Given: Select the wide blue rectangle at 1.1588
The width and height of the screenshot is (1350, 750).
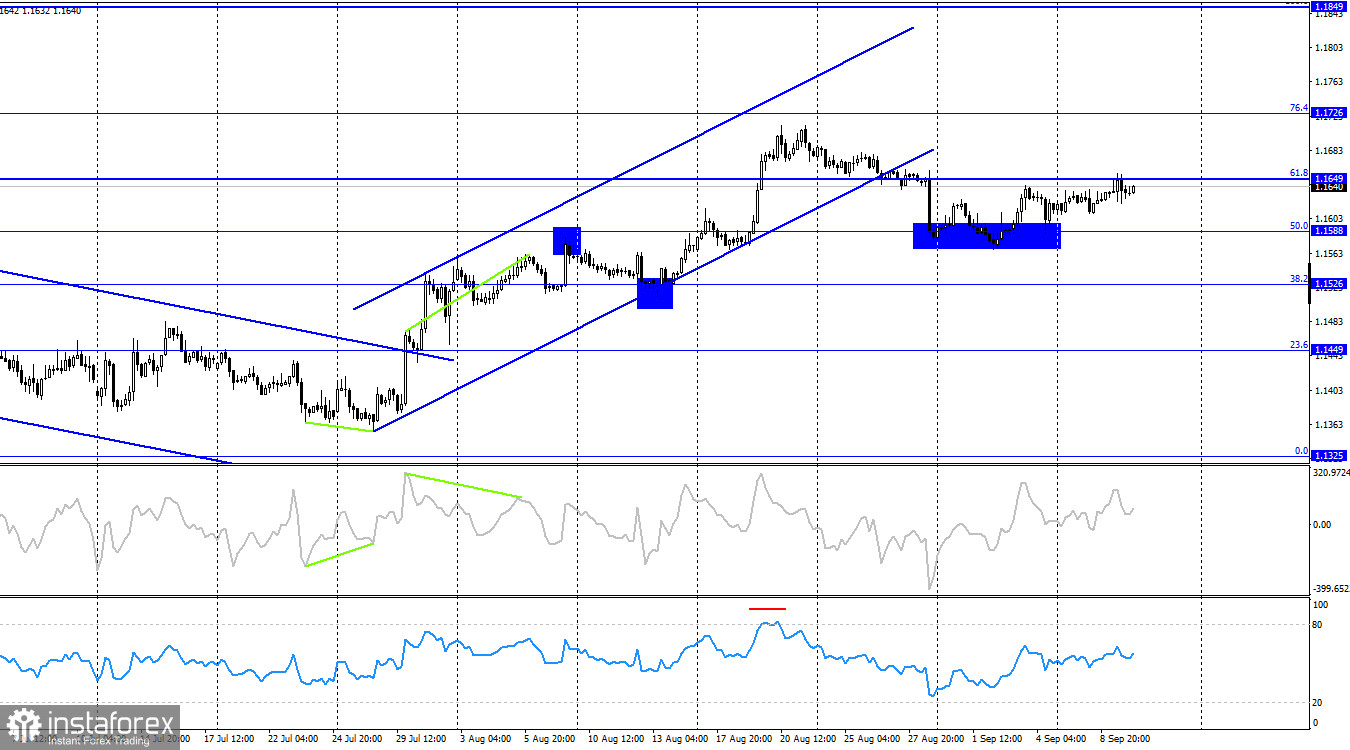Looking at the screenshot, I should [986, 235].
